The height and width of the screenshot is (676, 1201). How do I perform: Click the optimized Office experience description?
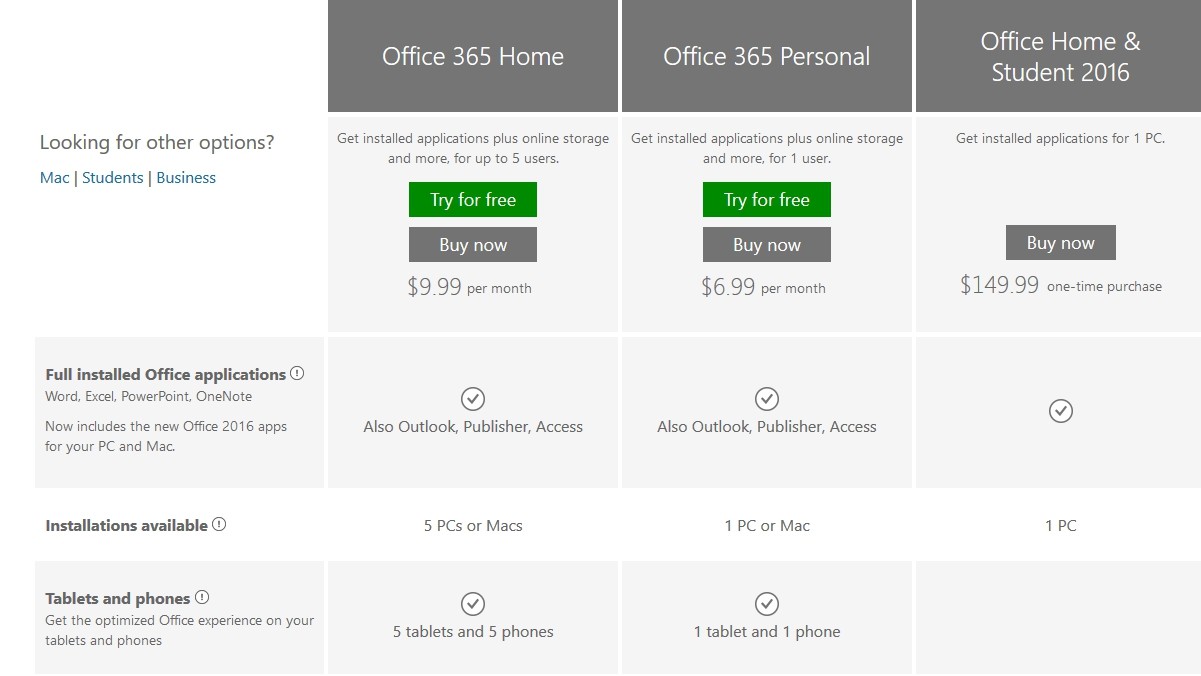(180, 630)
